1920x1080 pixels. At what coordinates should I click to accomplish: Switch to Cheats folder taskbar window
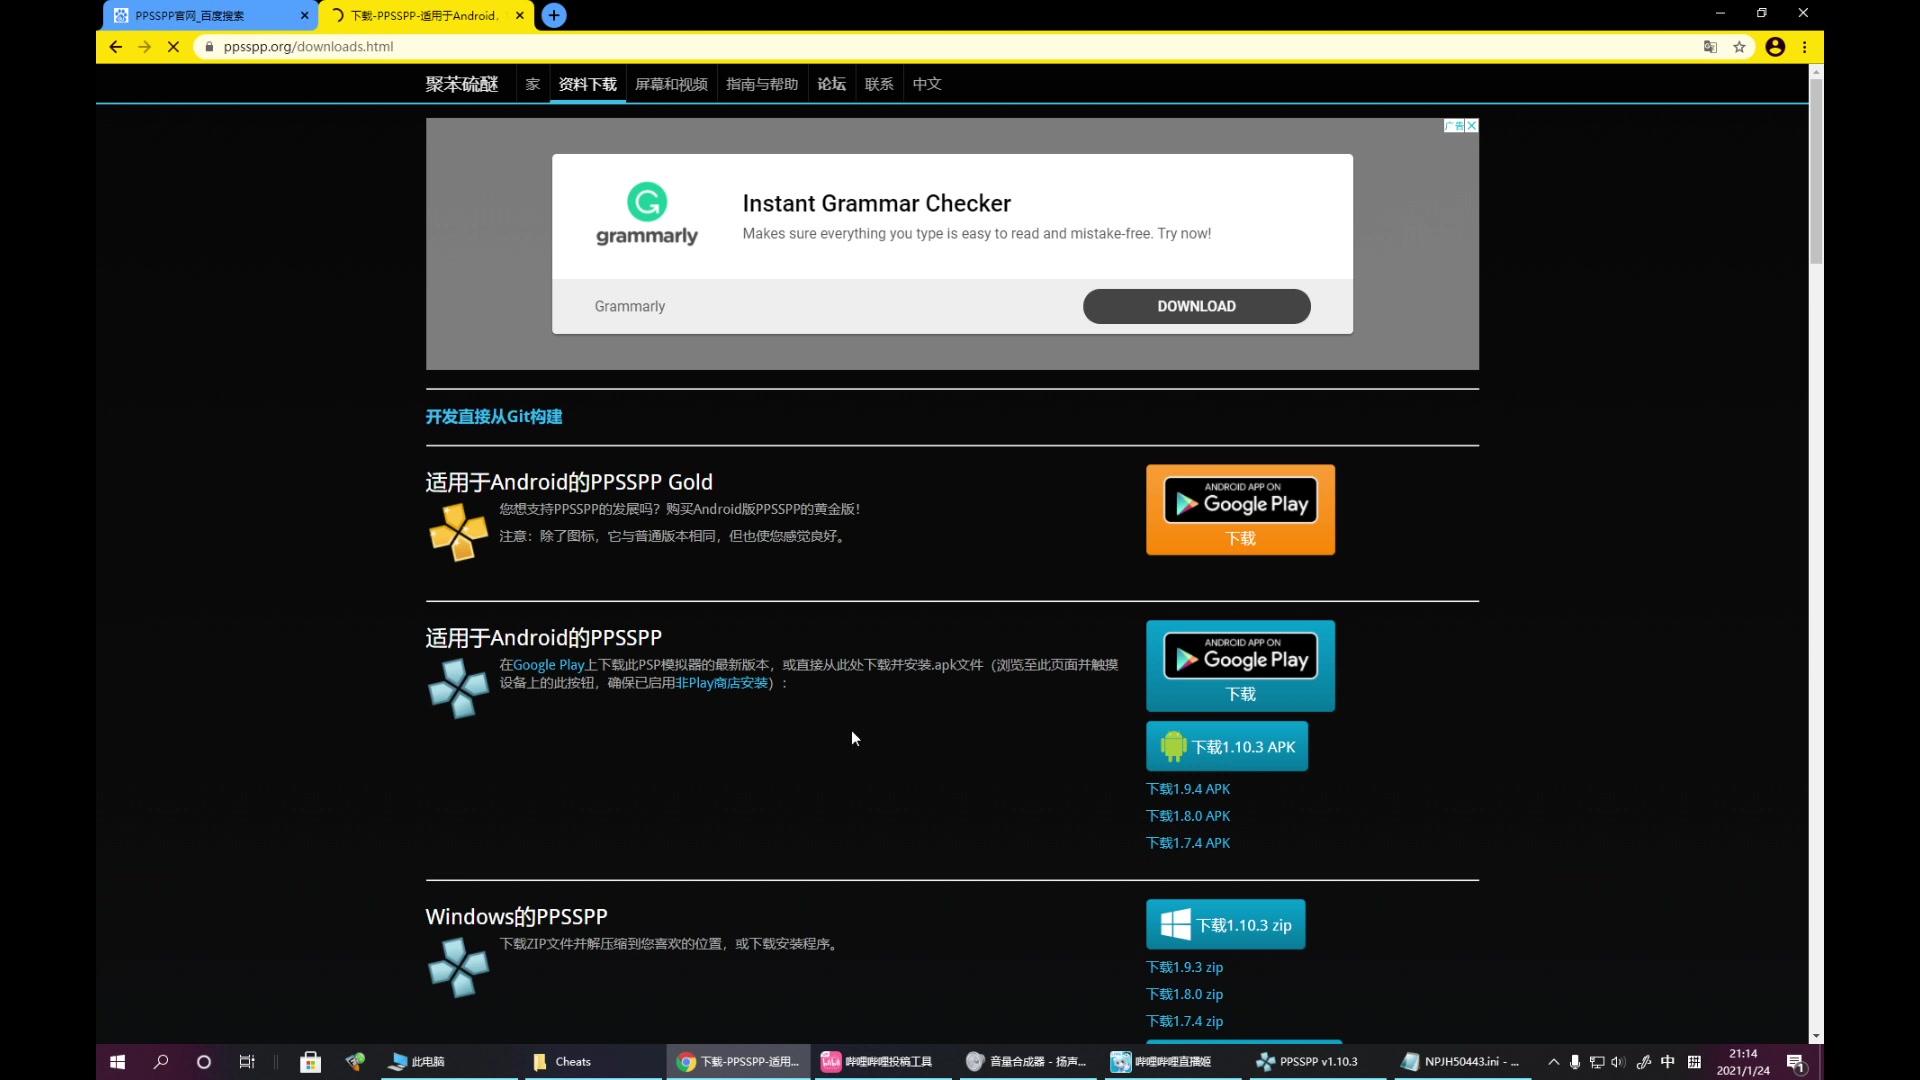click(593, 1062)
